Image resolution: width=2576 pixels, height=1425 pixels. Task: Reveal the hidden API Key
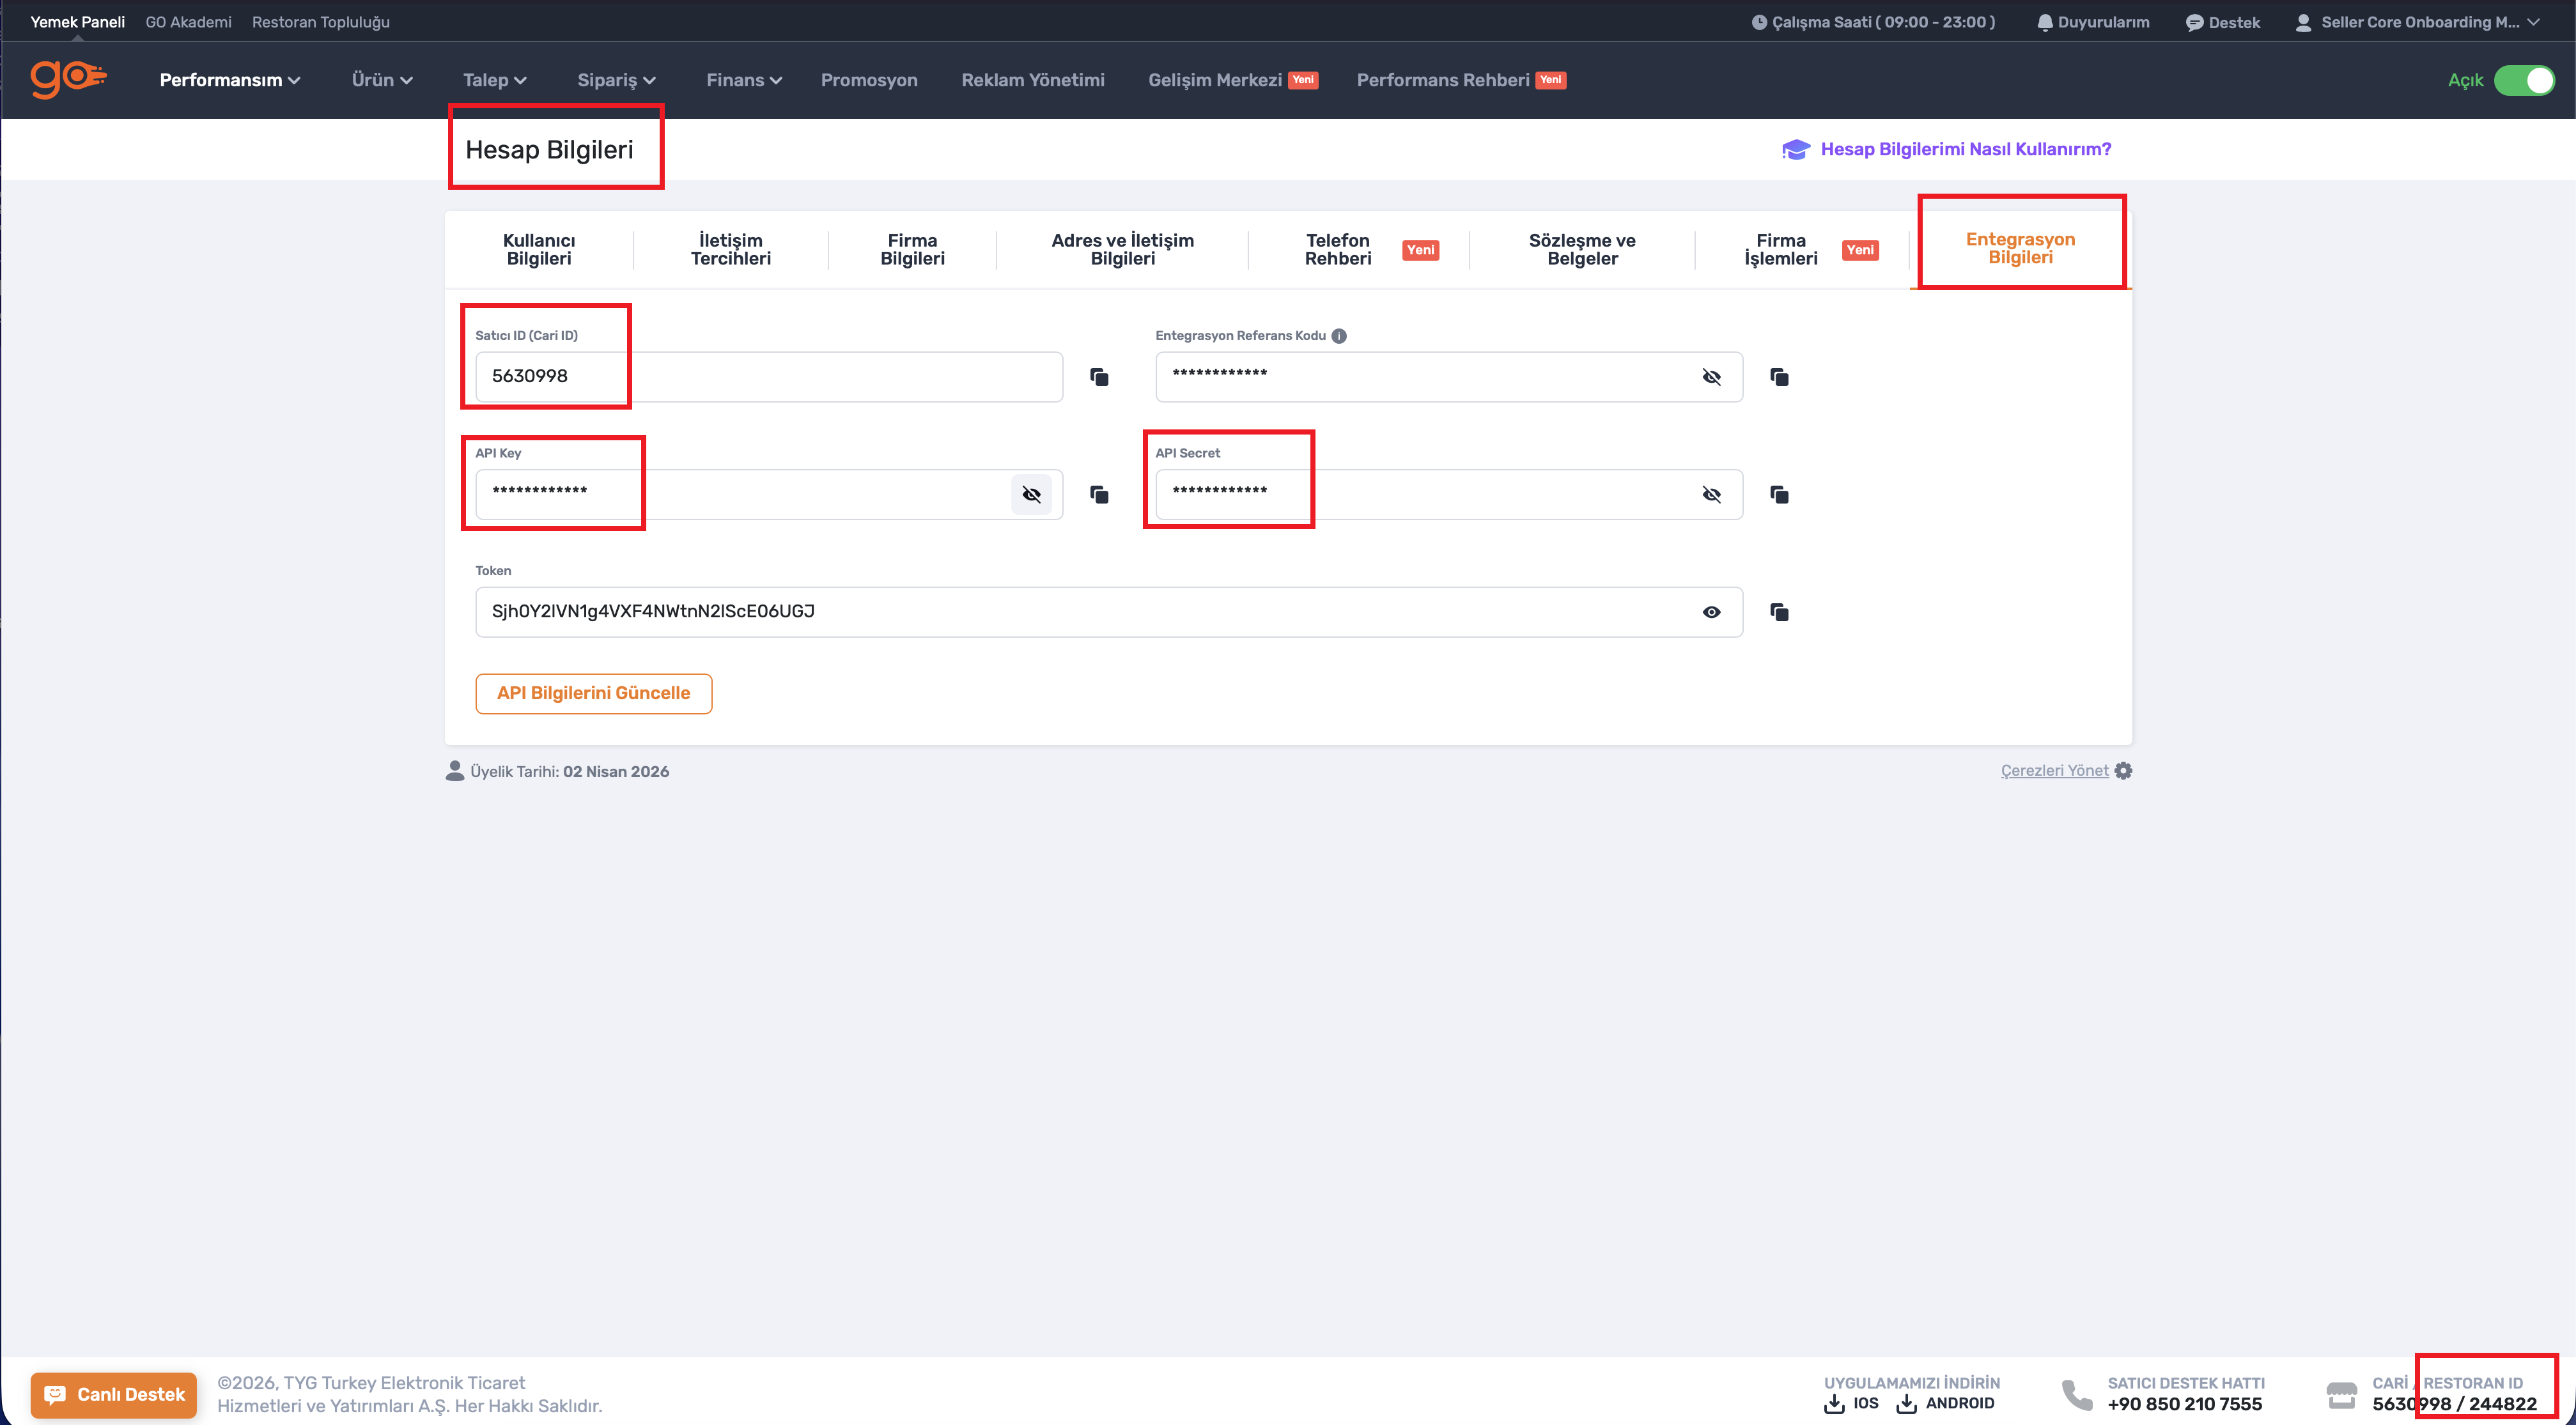tap(1031, 495)
